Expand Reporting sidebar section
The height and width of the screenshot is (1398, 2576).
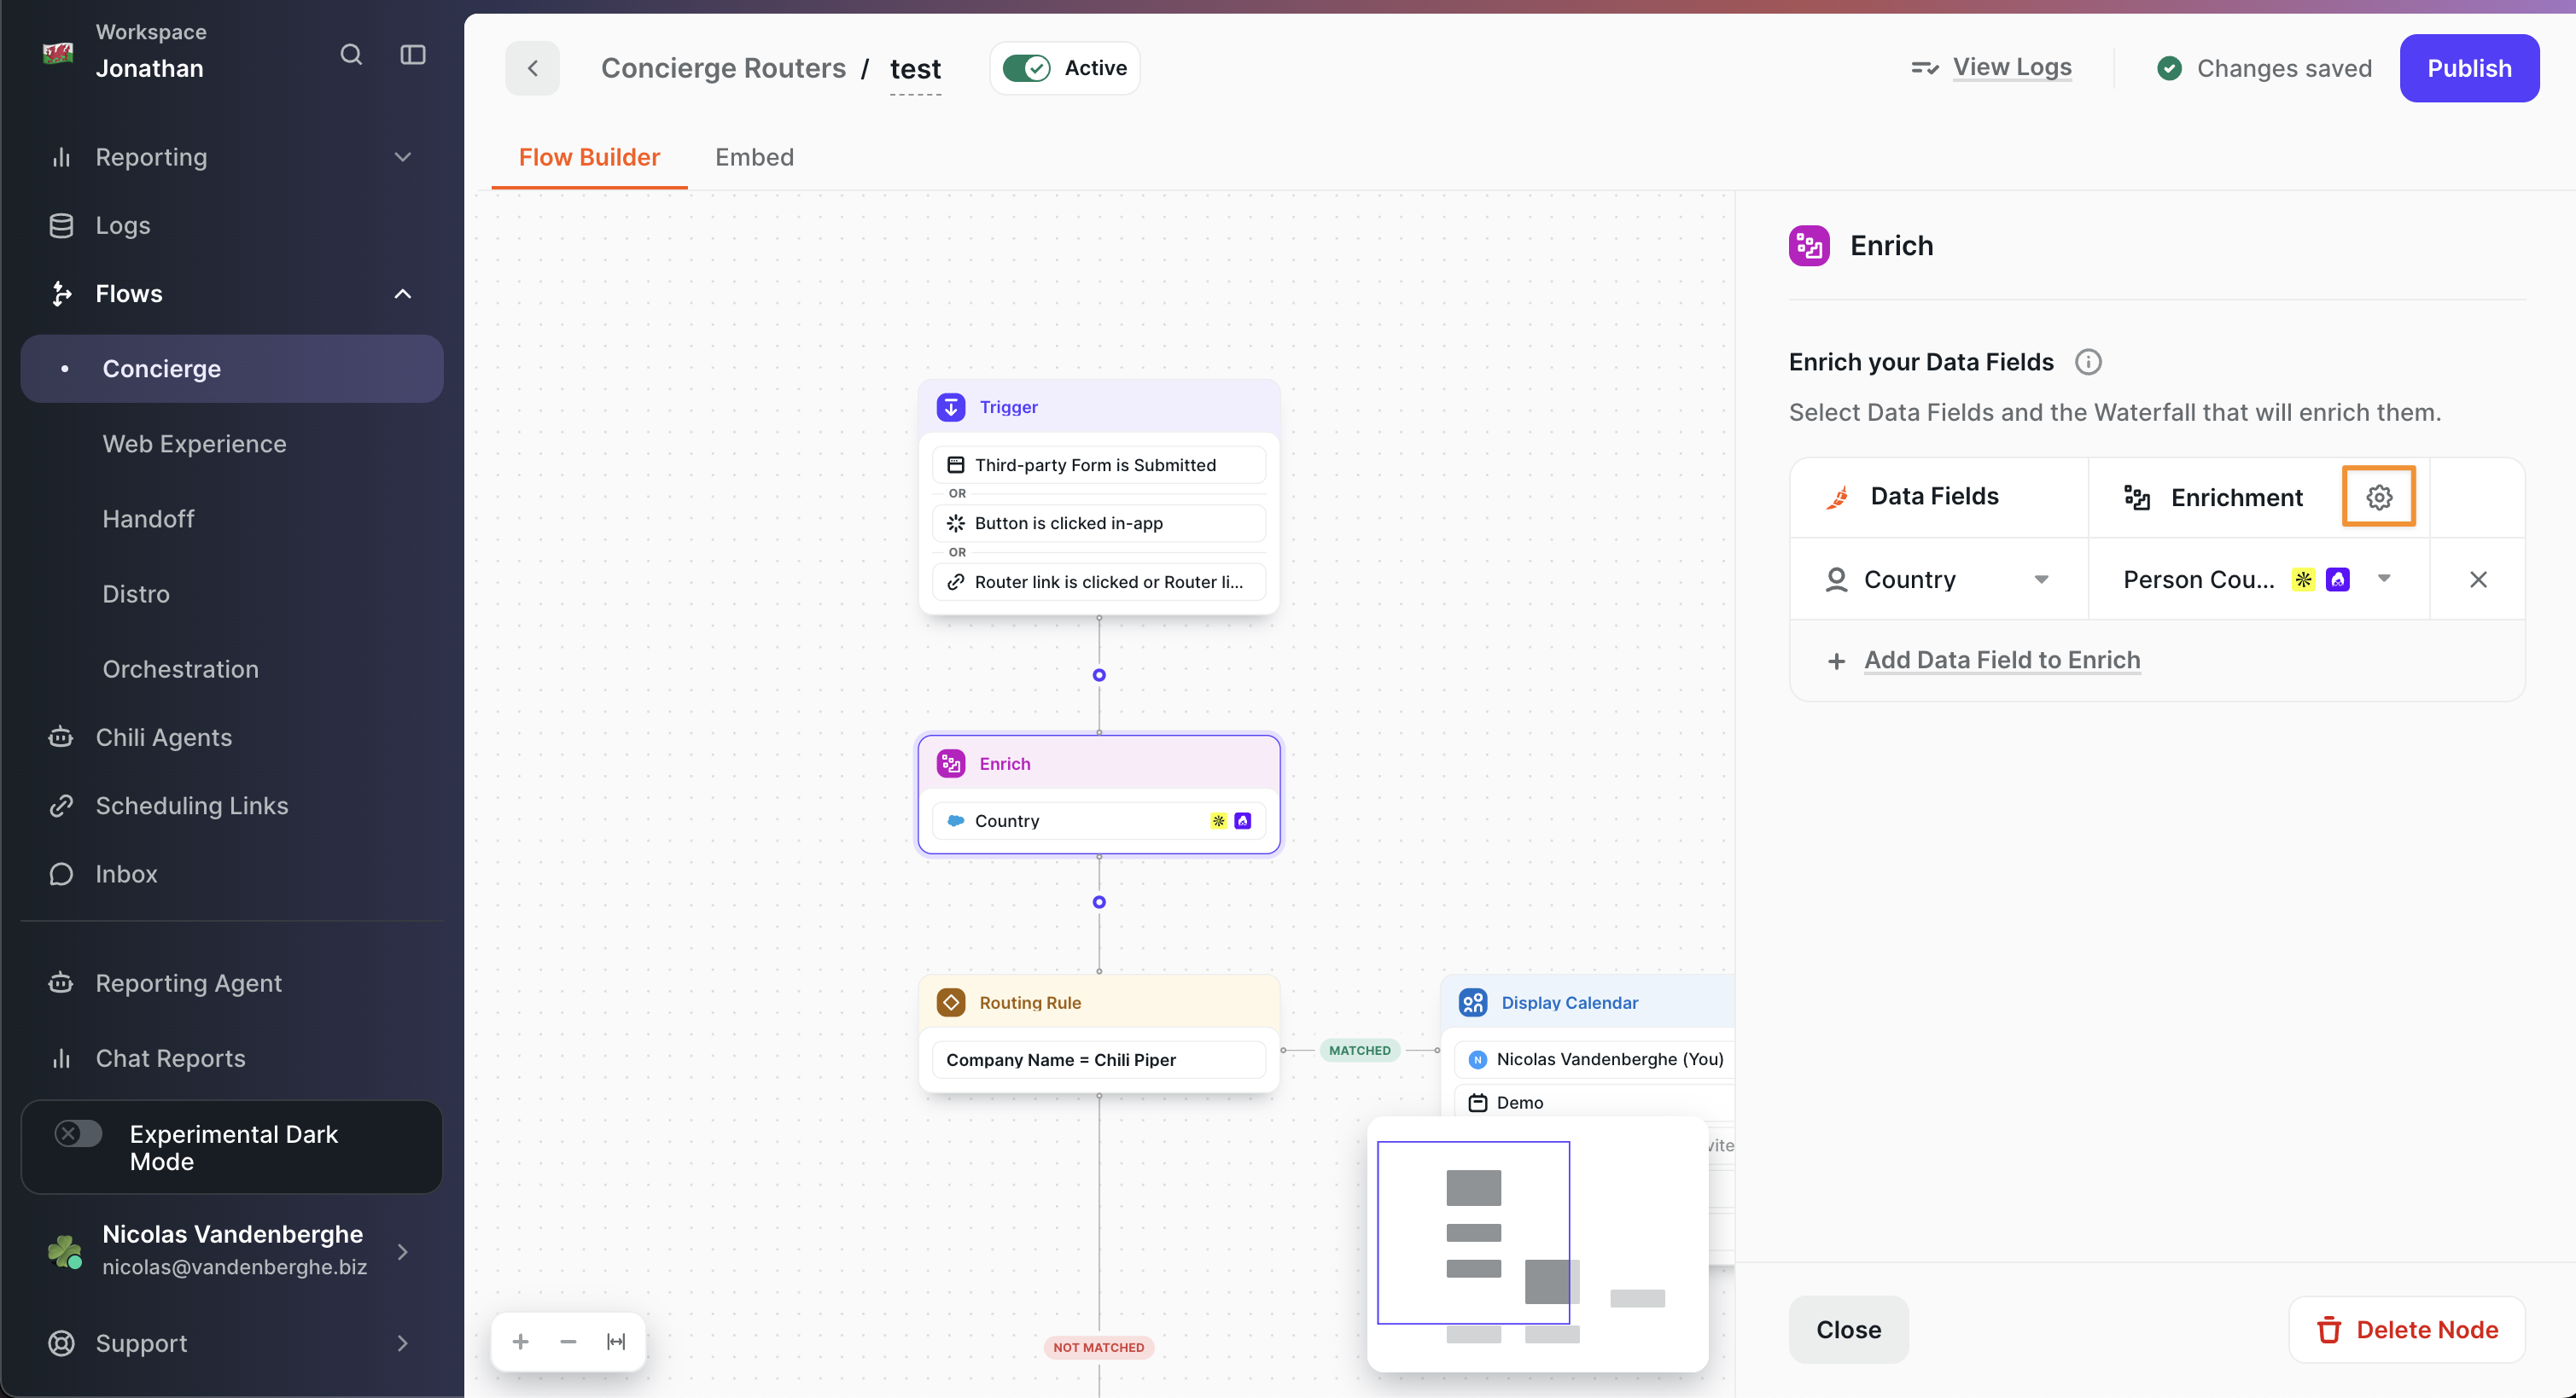(x=403, y=157)
